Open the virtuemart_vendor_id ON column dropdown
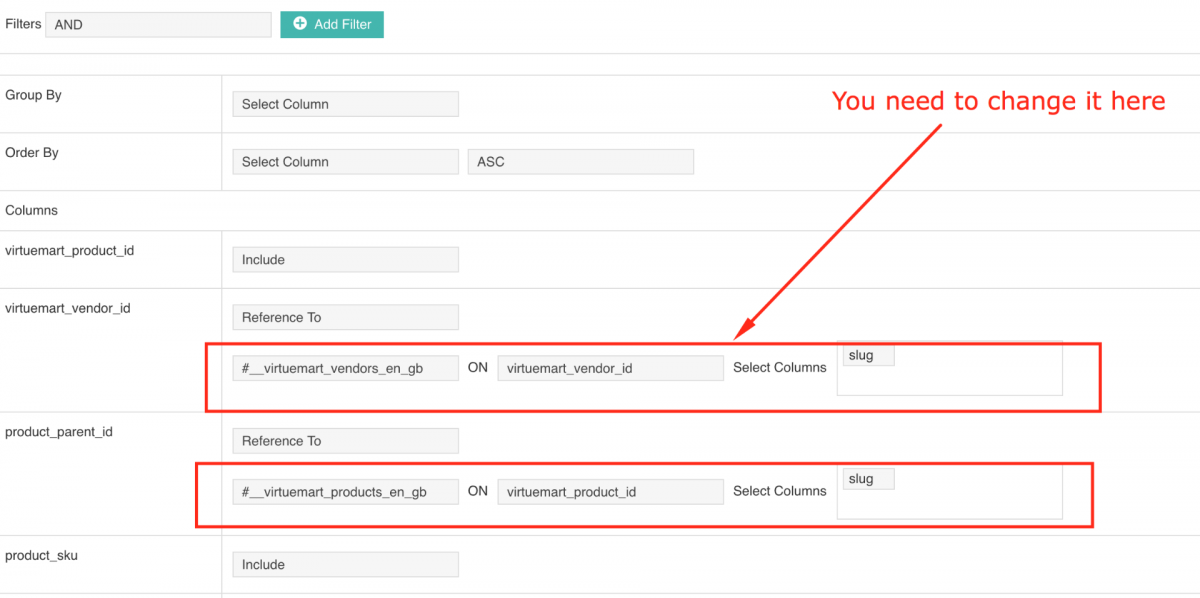 (610, 368)
